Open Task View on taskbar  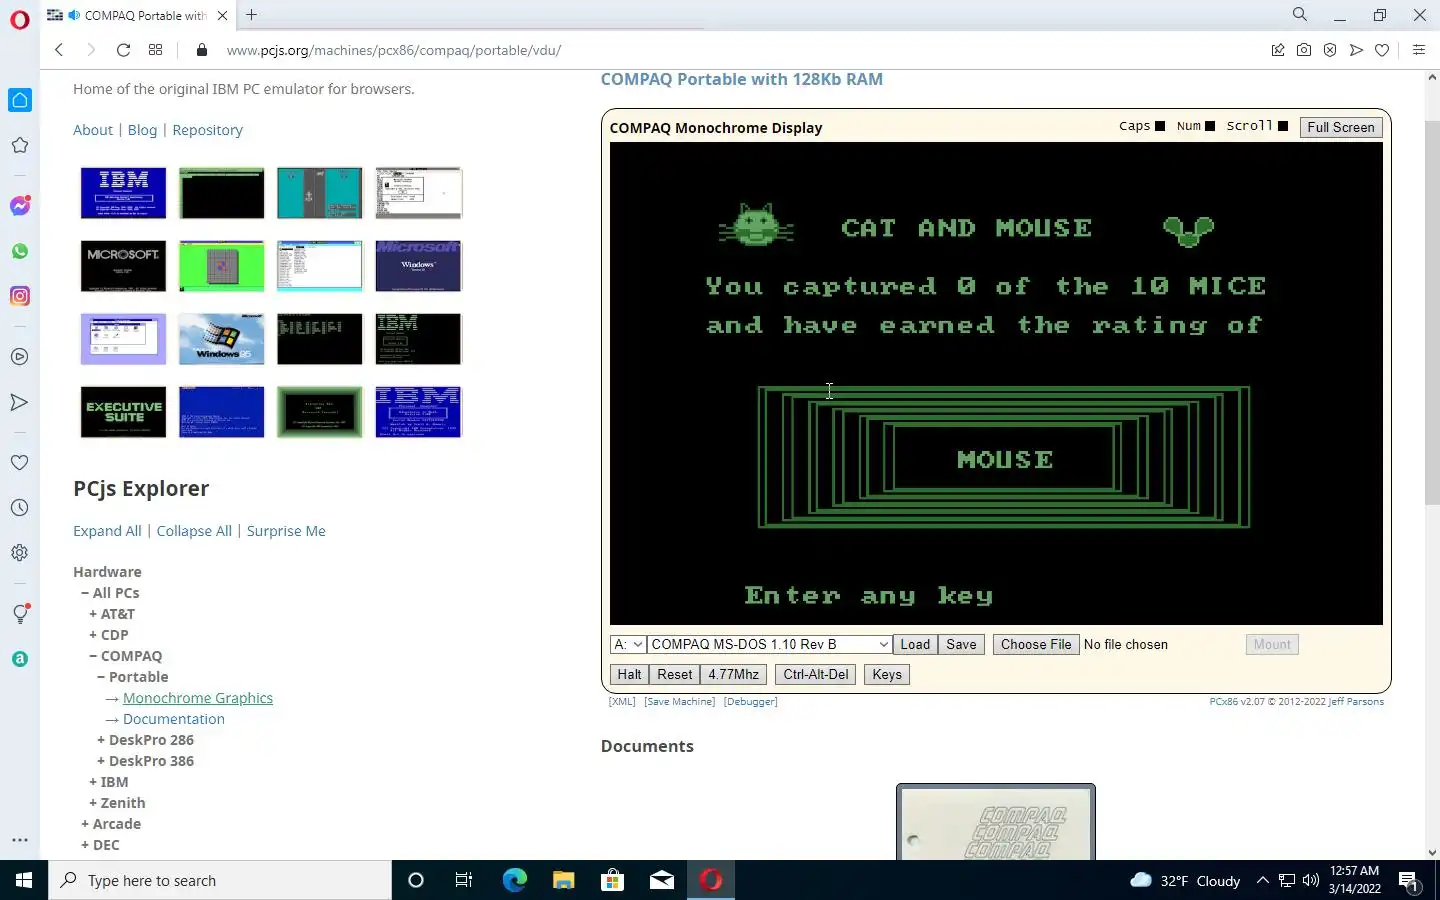464,880
